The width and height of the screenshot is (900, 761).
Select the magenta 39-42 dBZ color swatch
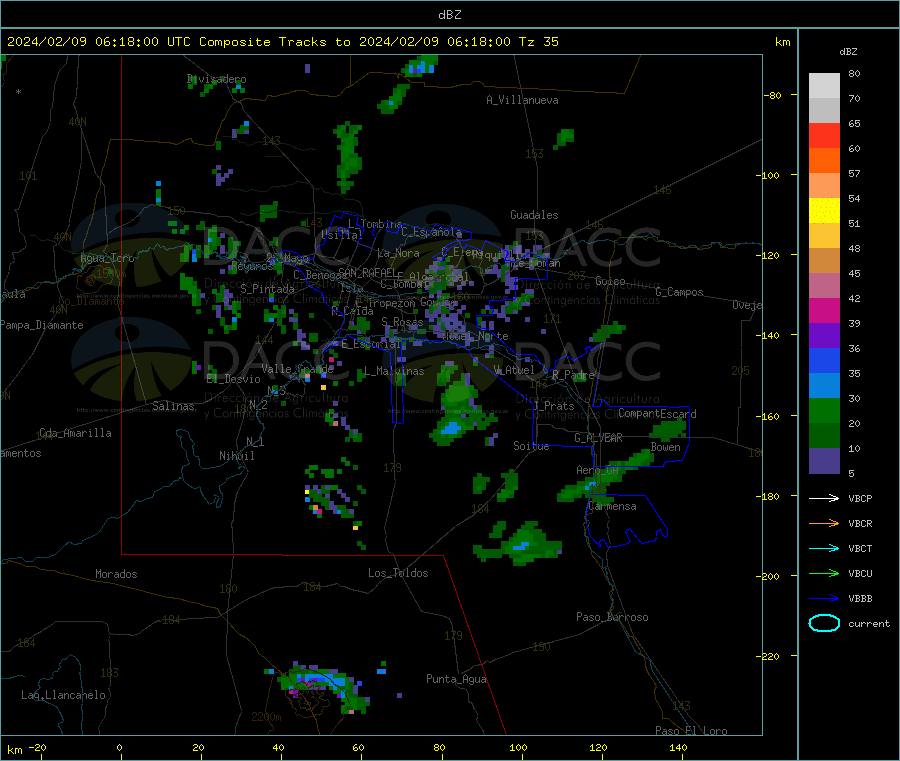pos(824,310)
